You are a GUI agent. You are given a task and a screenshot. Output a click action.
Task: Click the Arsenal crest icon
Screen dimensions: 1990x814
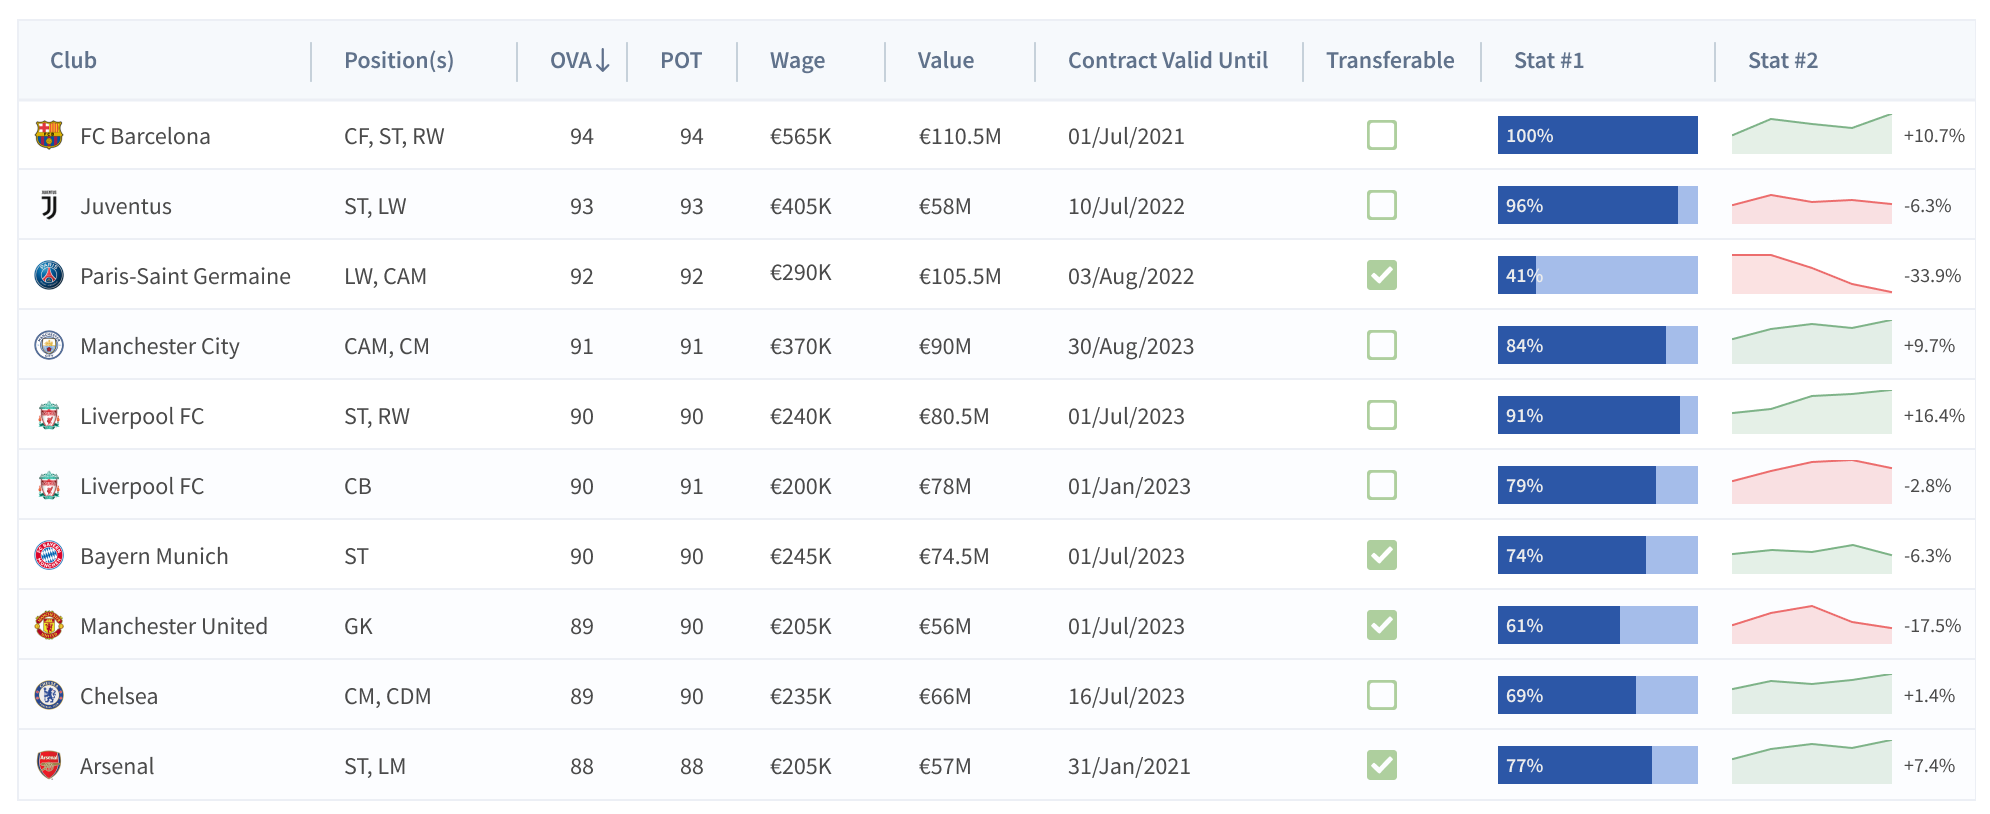tap(48, 765)
